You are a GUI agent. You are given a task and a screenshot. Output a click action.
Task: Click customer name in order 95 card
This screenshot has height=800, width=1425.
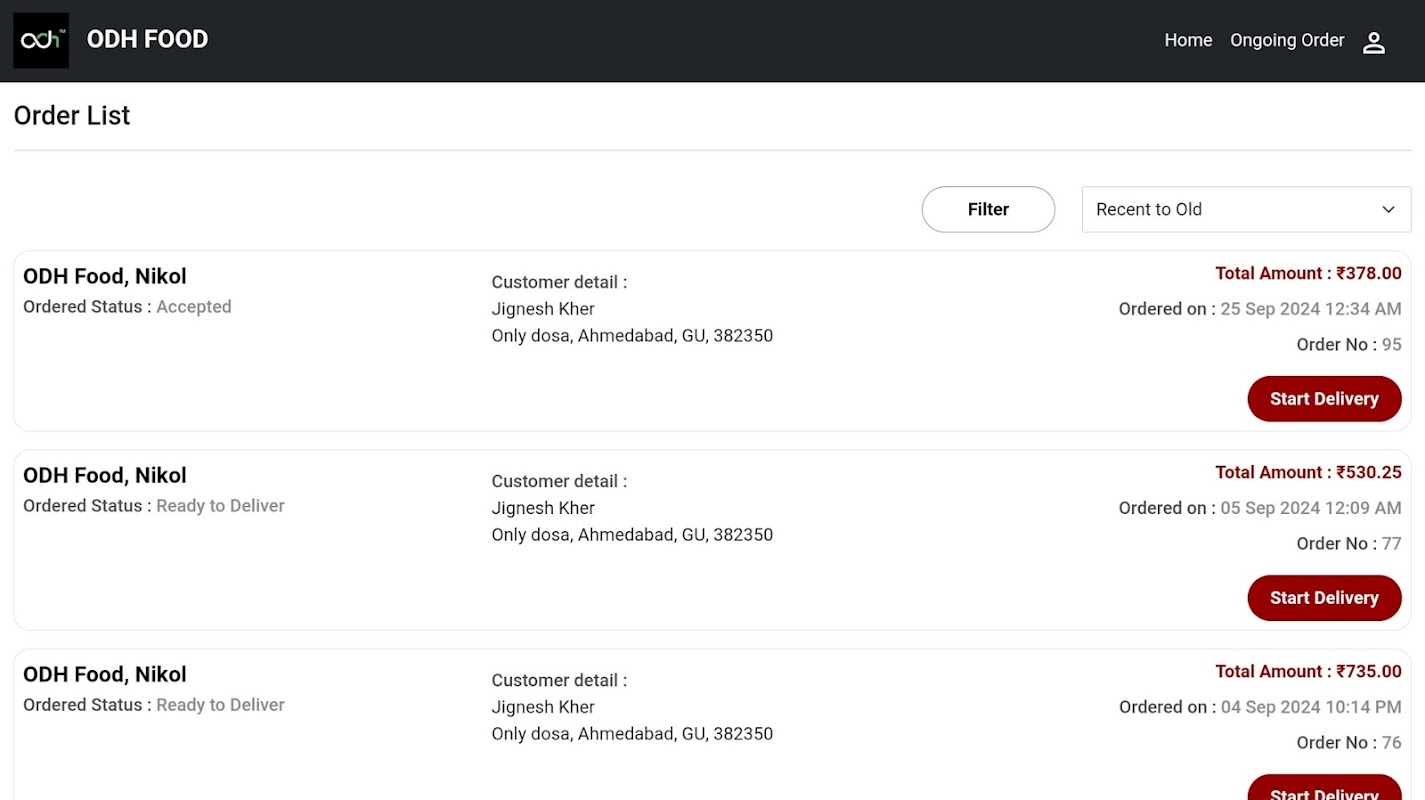coord(543,309)
